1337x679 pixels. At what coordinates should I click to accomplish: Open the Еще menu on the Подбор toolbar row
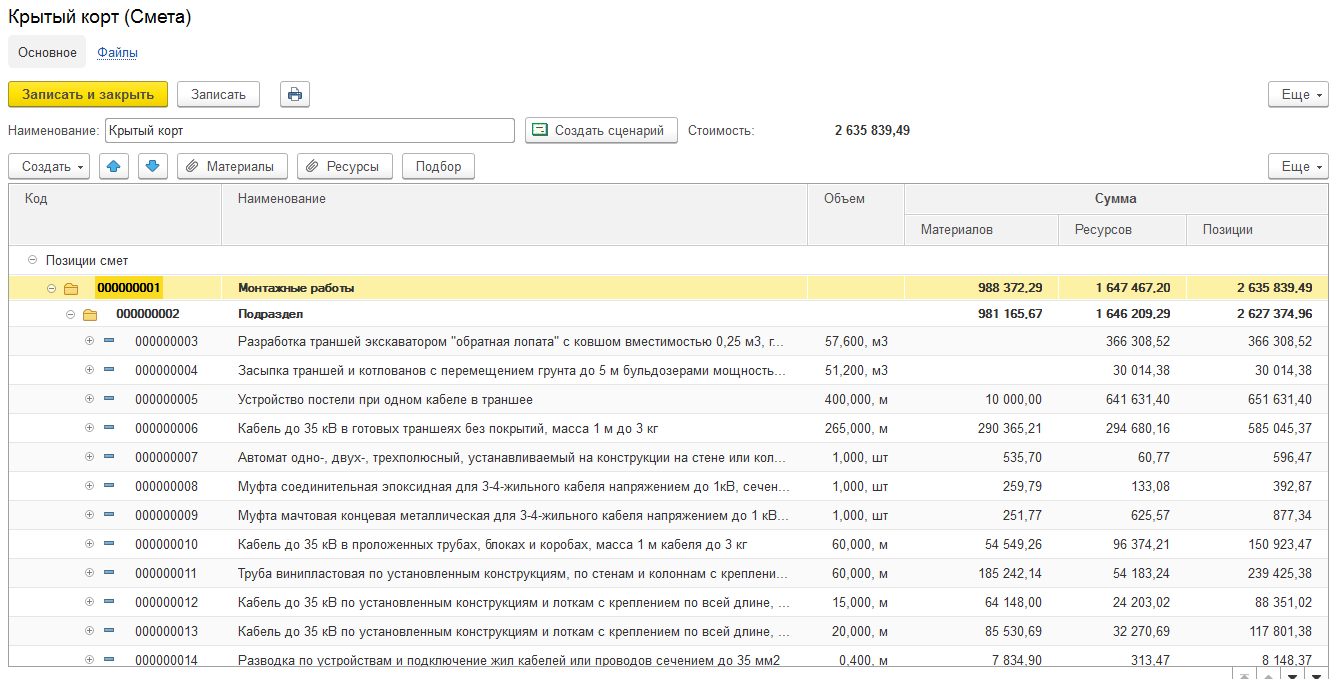point(1298,167)
